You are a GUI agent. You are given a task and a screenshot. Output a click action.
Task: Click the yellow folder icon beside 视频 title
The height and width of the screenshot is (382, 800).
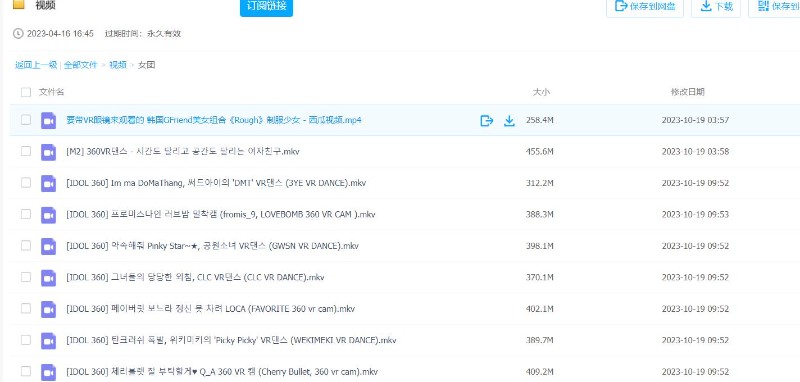pos(18,5)
